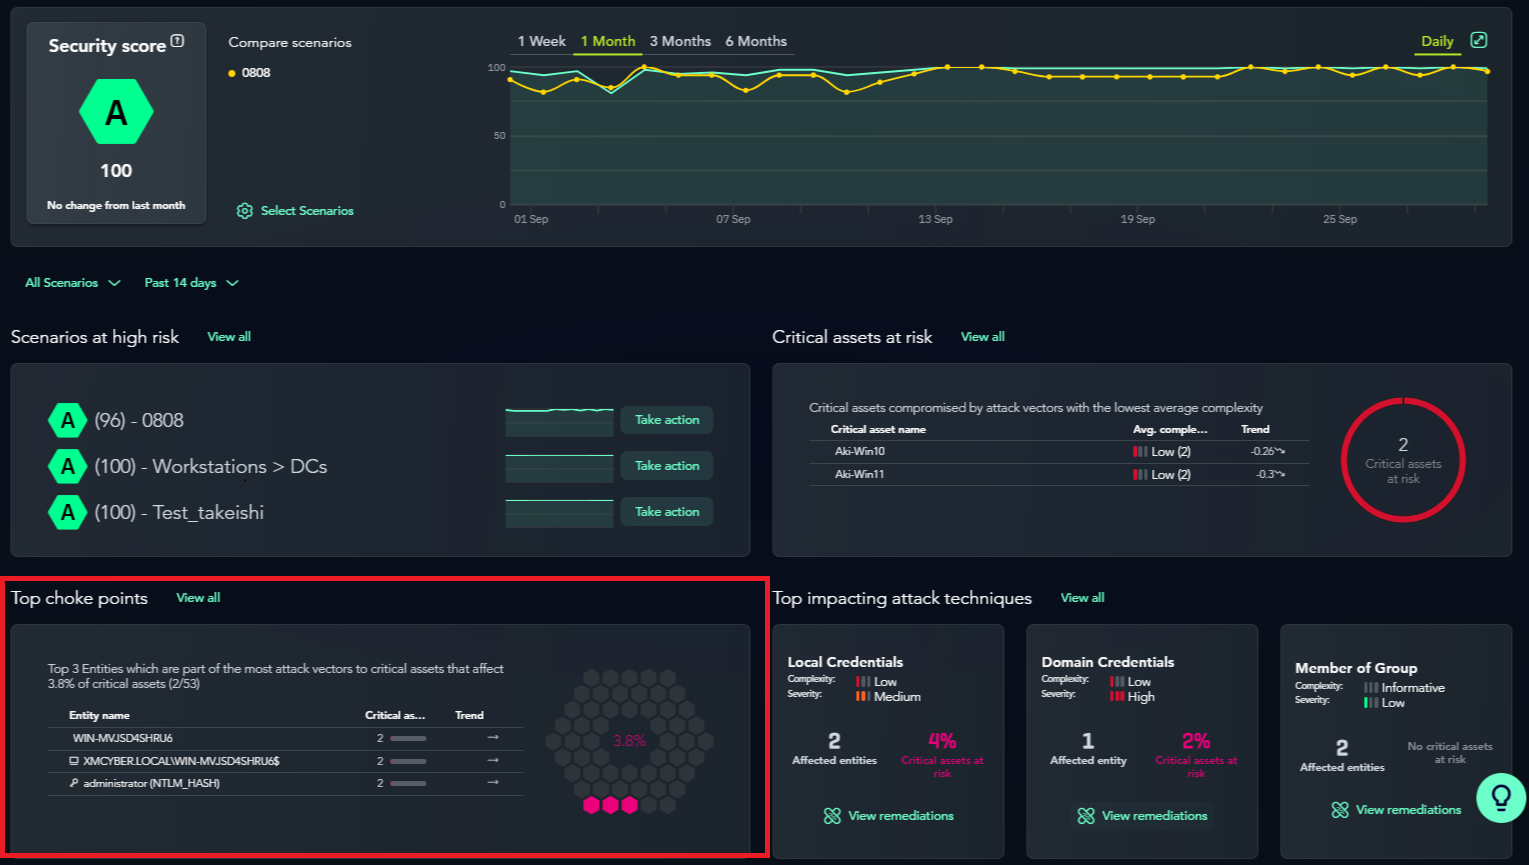Viewport: 1529px width, 865px height.
Task: Click the lightbulb help button
Action: click(x=1500, y=797)
